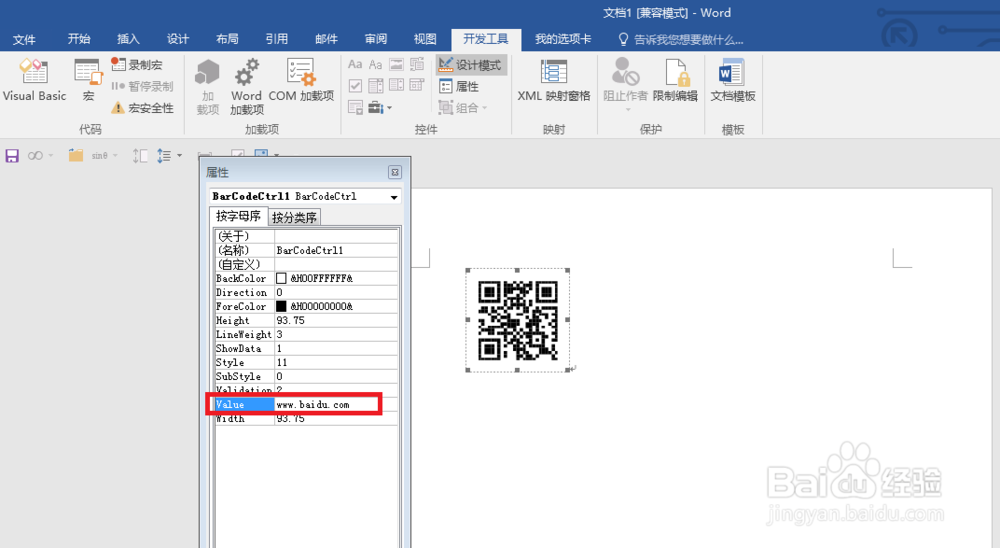The width and height of the screenshot is (1000, 548).
Task: Insert a Building Block Gallery control
Action: [416, 64]
